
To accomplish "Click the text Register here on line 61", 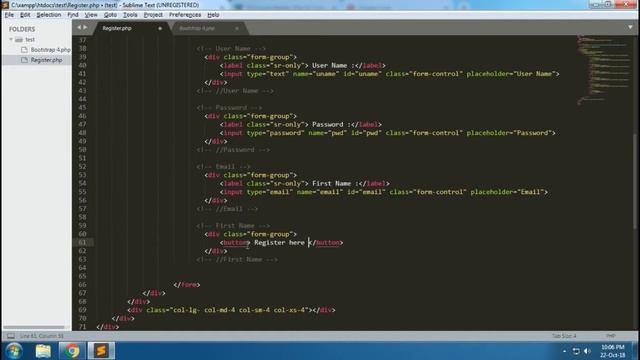I will [x=280, y=242].
